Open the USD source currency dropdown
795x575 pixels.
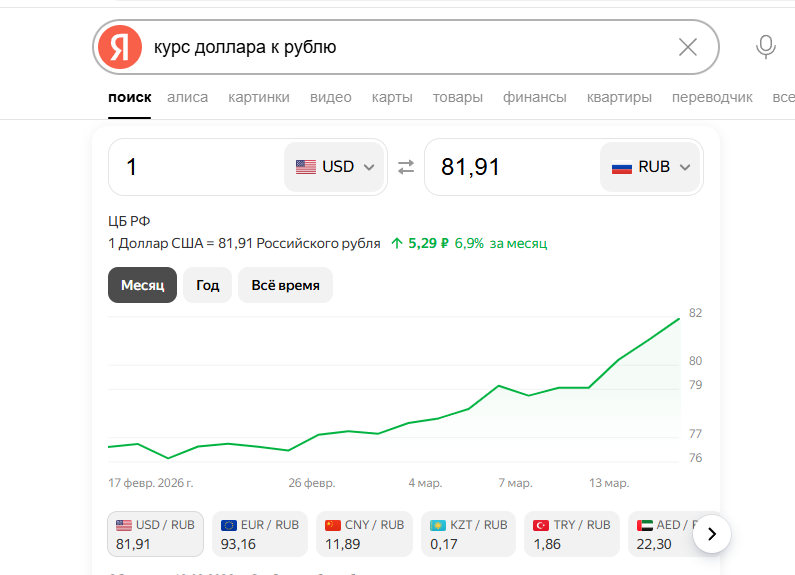click(335, 167)
